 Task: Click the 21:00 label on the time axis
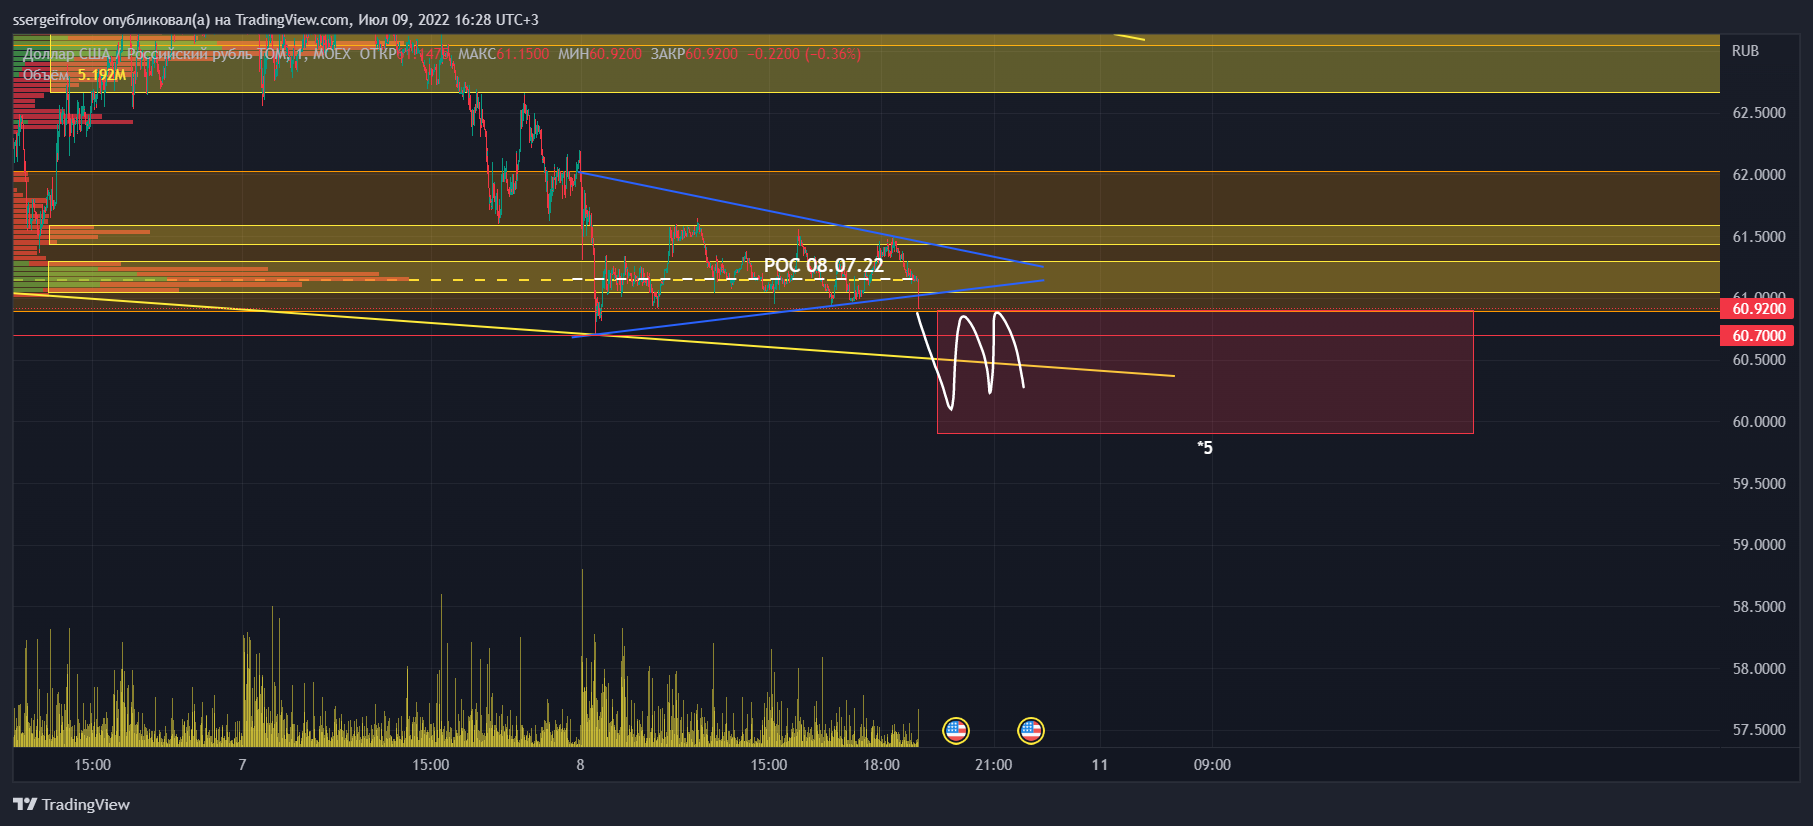pos(993,765)
